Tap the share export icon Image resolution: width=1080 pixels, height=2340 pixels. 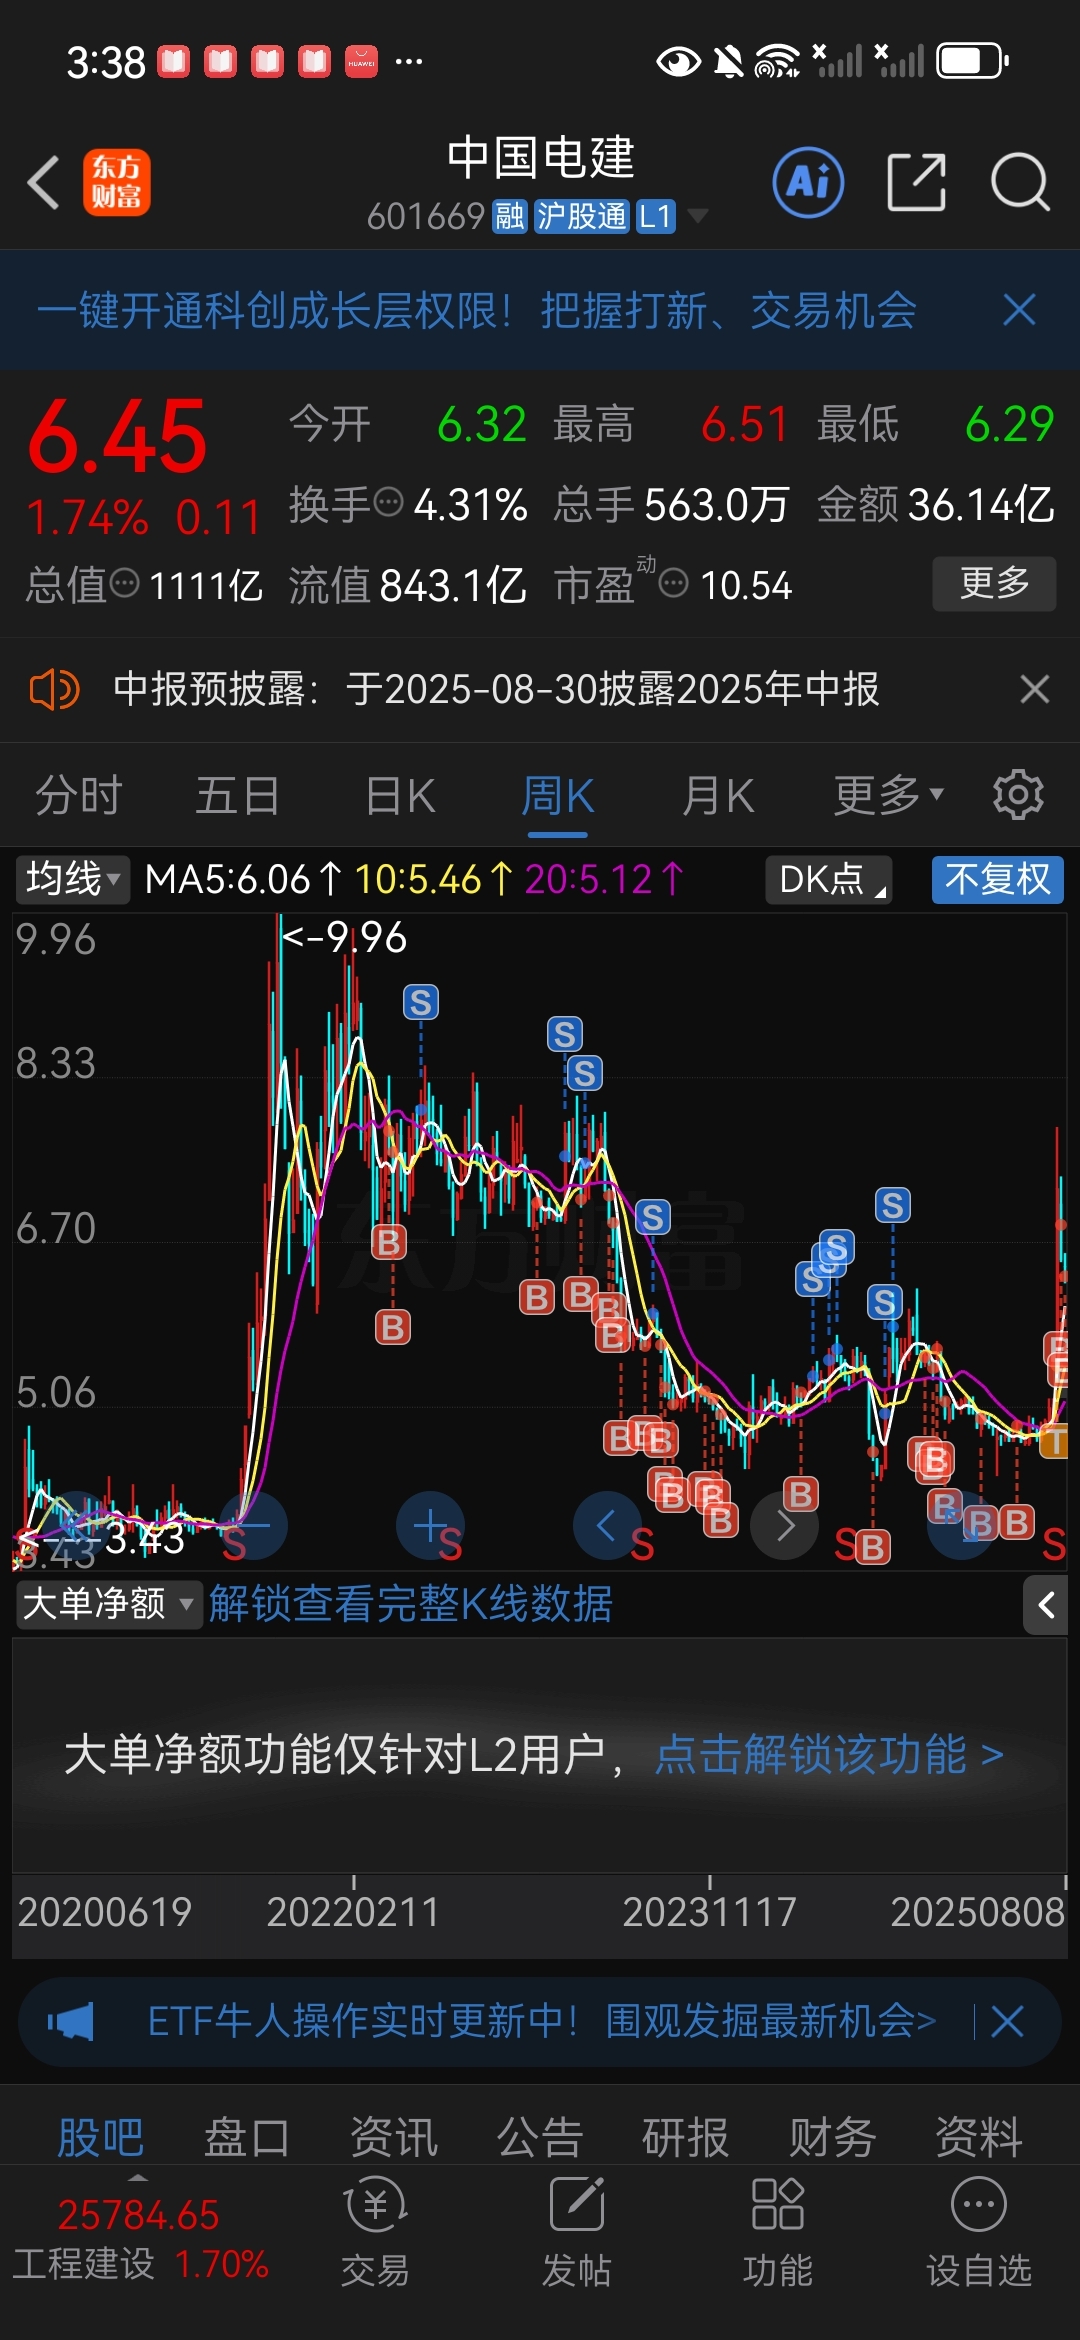point(916,182)
